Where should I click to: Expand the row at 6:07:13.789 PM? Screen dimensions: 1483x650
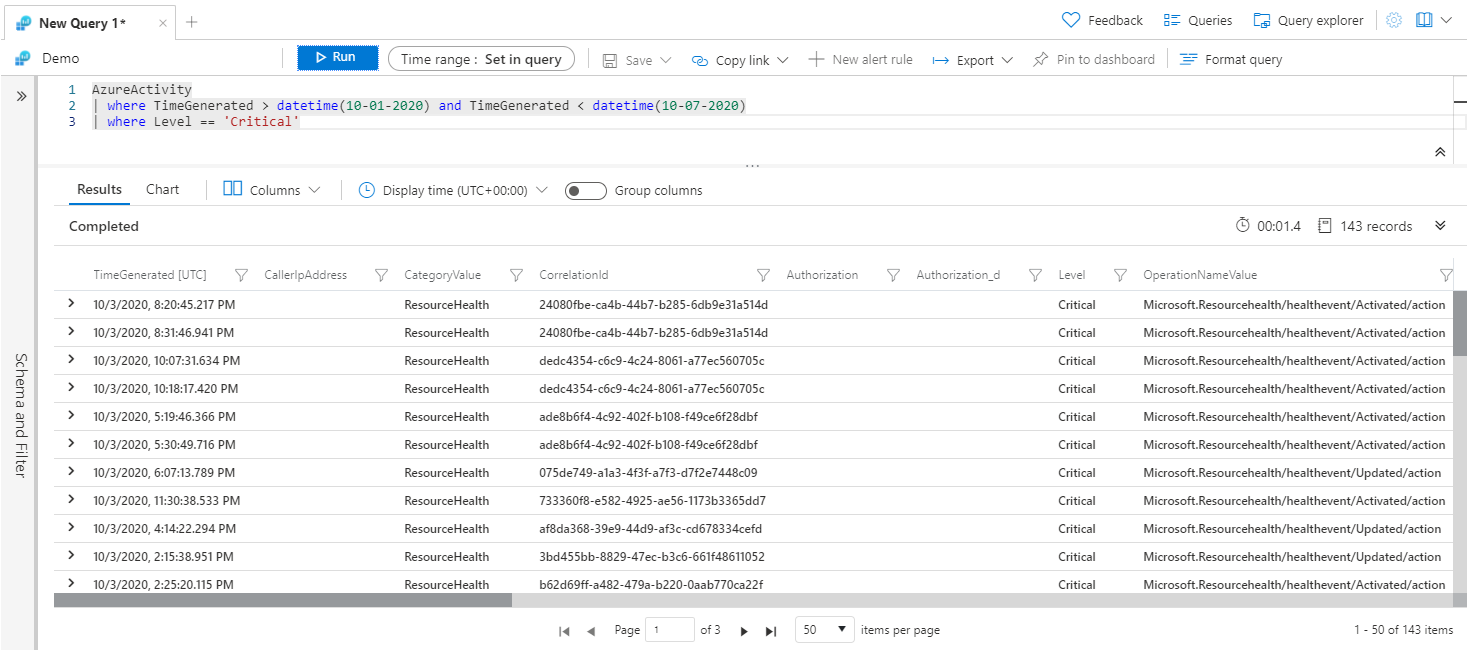point(71,472)
